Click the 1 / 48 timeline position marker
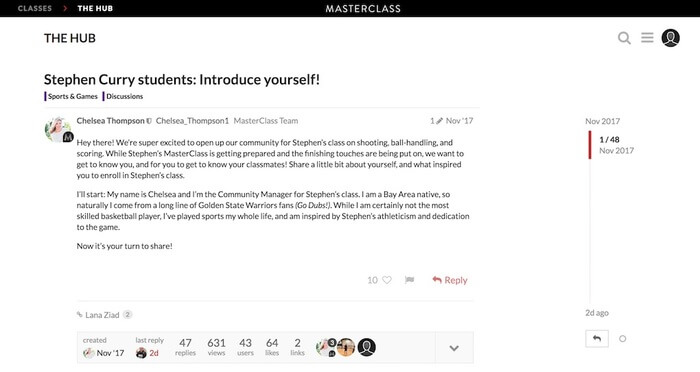Image resolution: width=700 pixels, height=372 pixels. coord(609,139)
